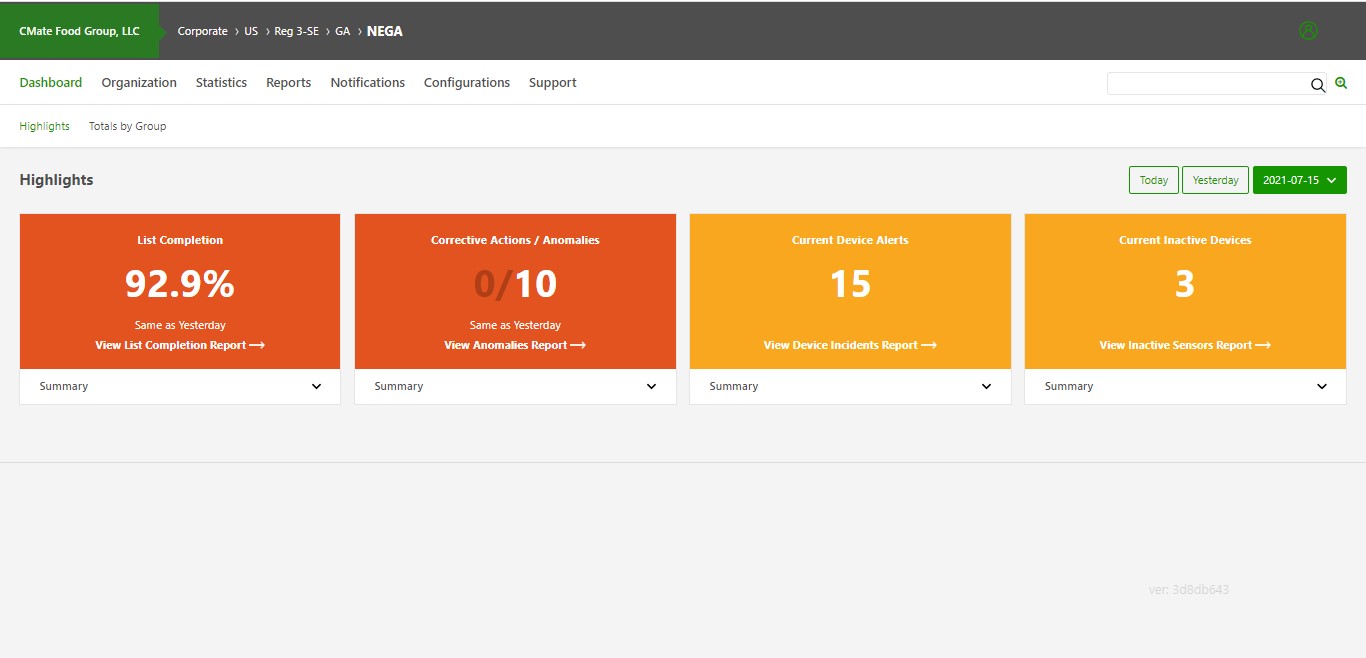Image resolution: width=1366 pixels, height=658 pixels.
Task: Click the Yesterday button
Action: tap(1215, 180)
